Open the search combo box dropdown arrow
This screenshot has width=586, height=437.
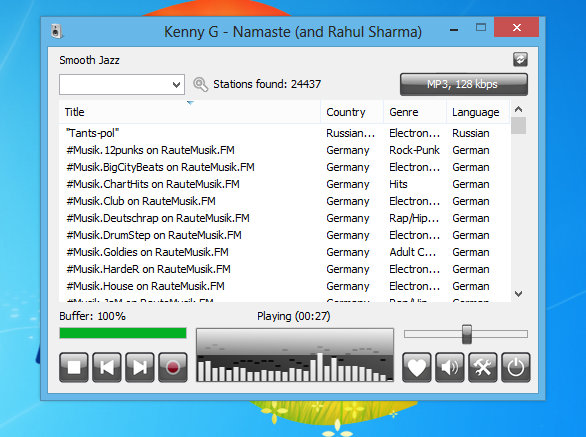(x=176, y=84)
